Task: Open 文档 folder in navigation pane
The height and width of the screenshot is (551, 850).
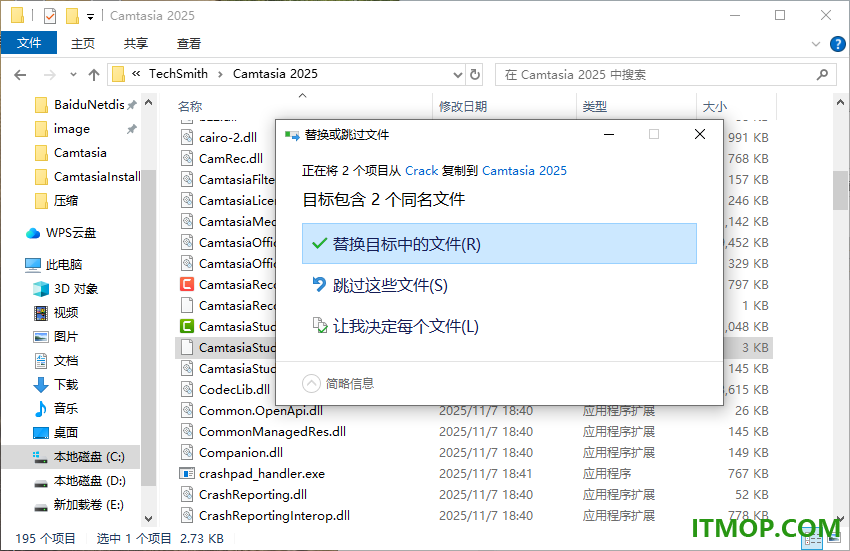Action: coord(56,361)
